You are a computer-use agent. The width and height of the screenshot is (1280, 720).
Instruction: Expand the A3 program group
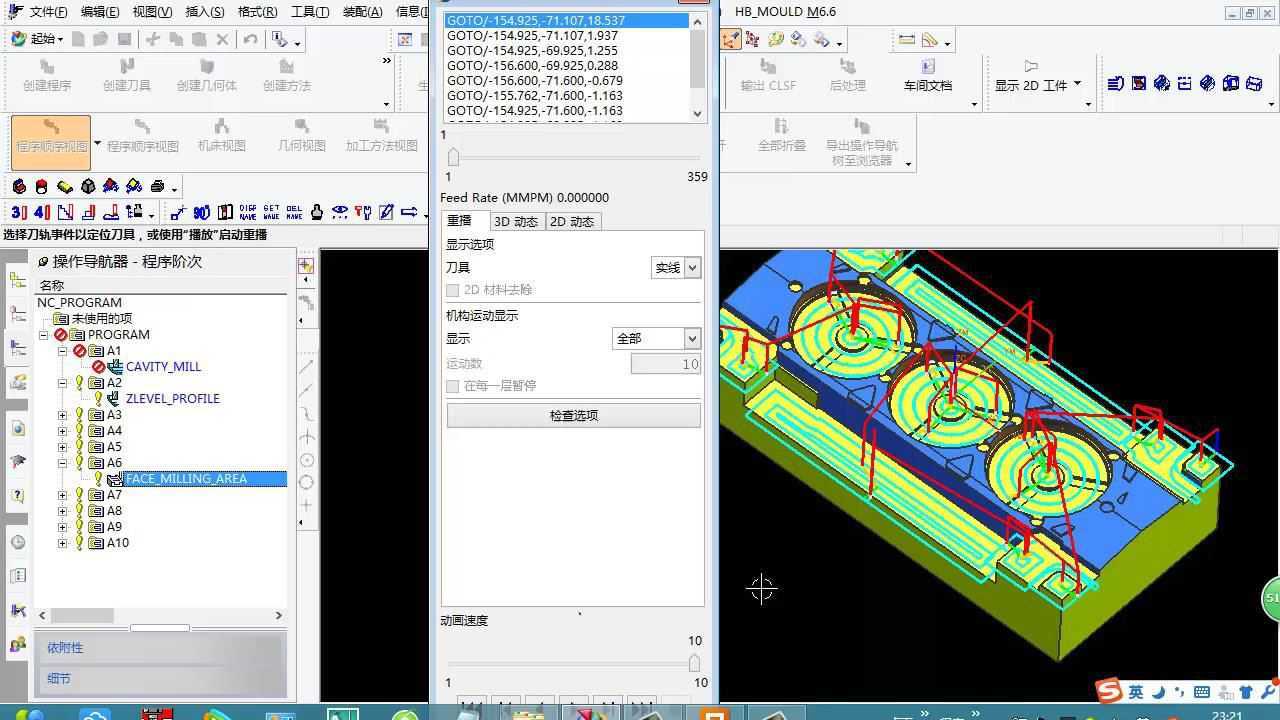[x=63, y=415]
